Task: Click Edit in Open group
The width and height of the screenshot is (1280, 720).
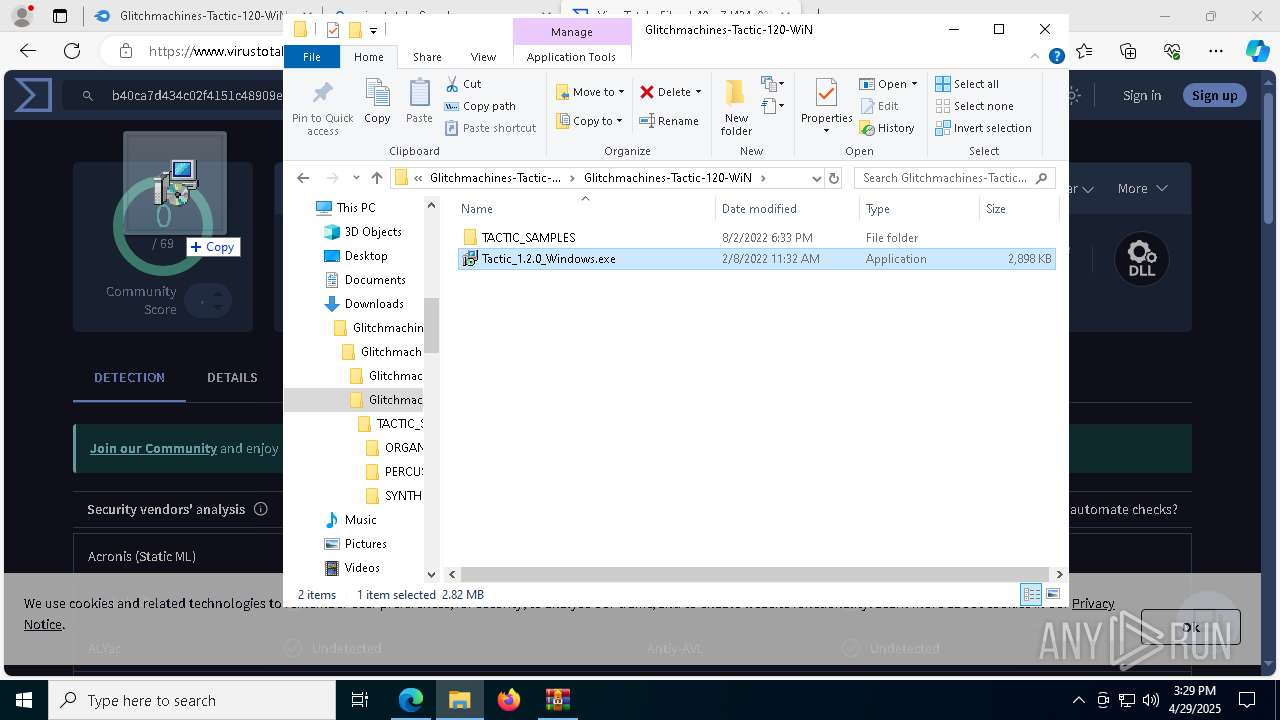Action: [879, 106]
